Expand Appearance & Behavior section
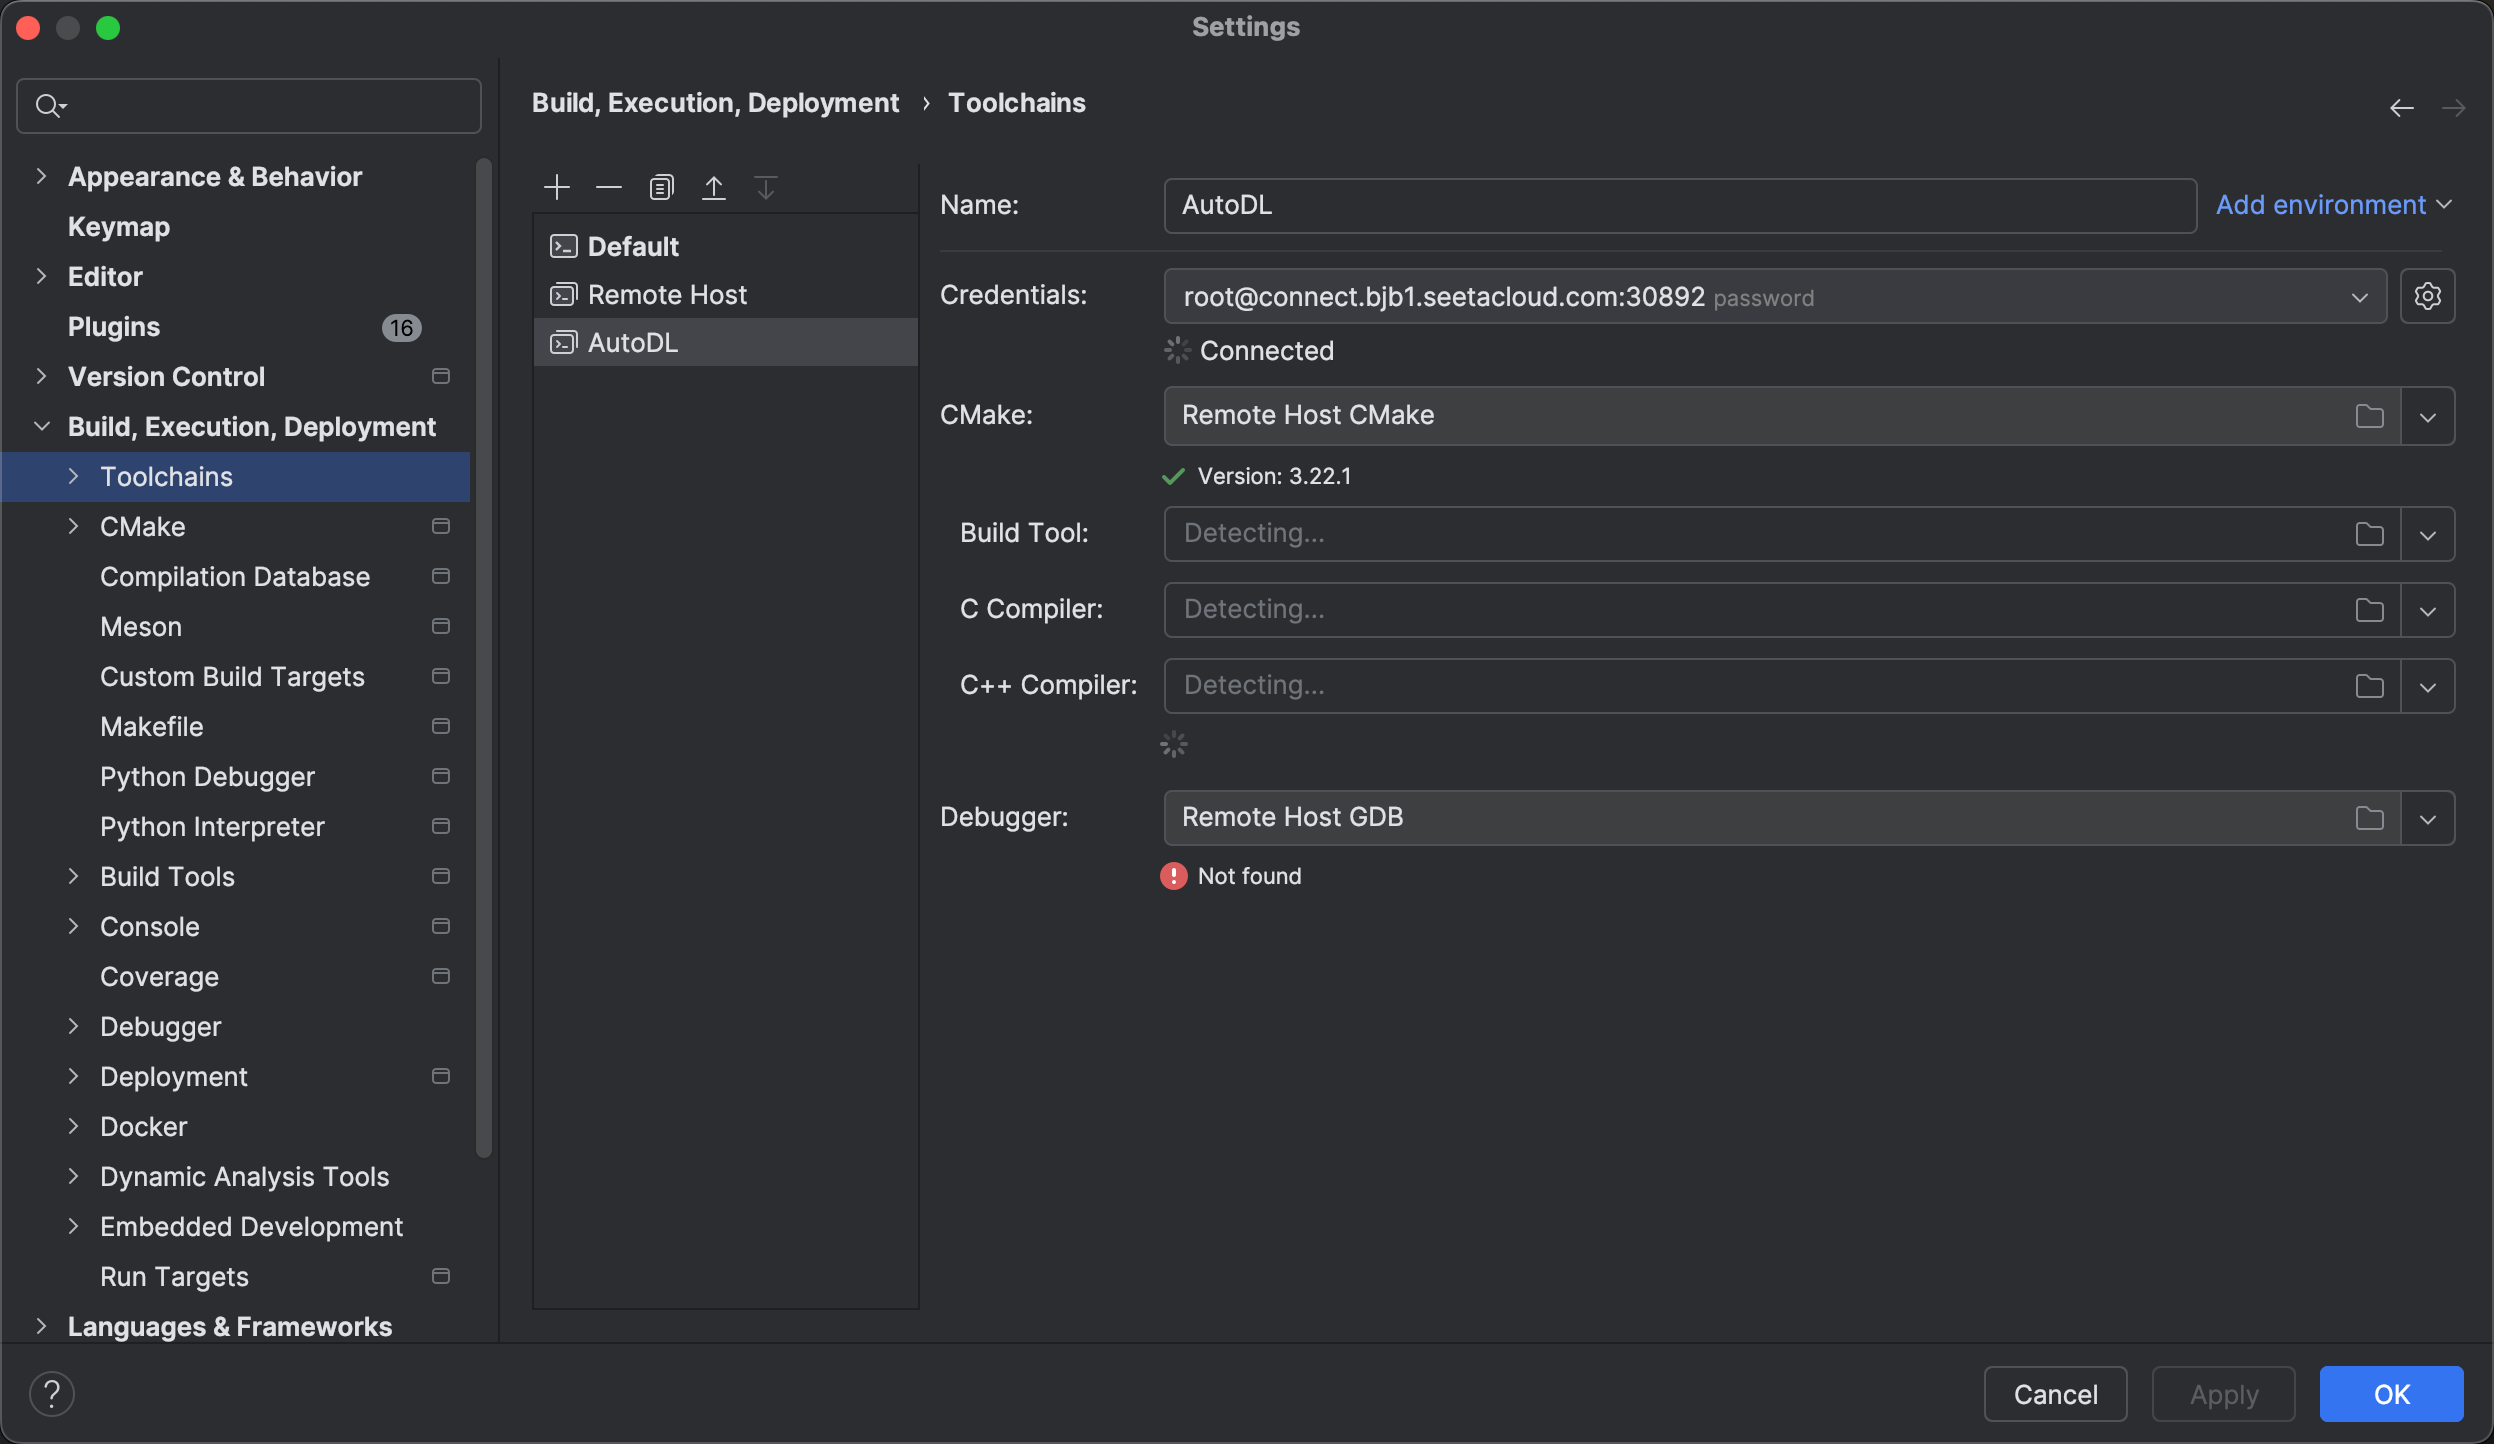Screen dimensions: 2494x1444 41,176
